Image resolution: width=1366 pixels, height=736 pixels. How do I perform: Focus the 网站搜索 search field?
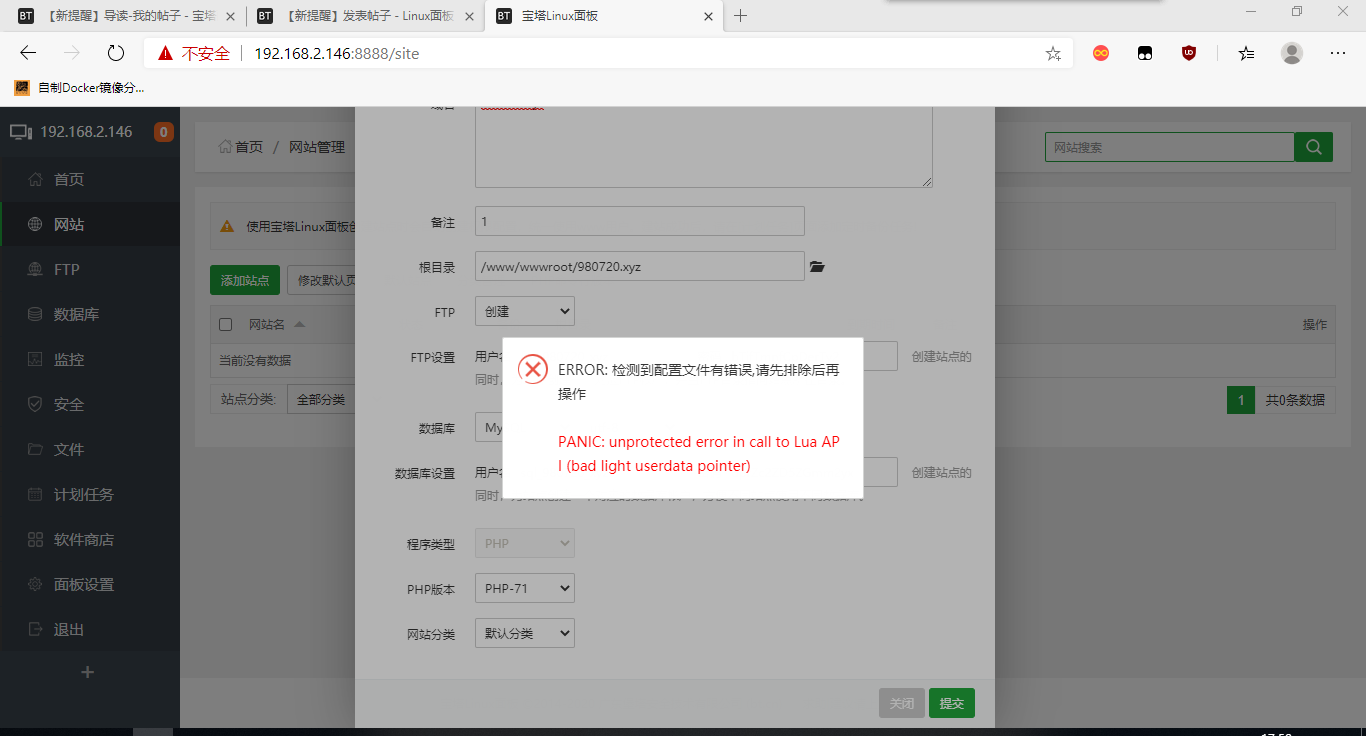click(1169, 147)
